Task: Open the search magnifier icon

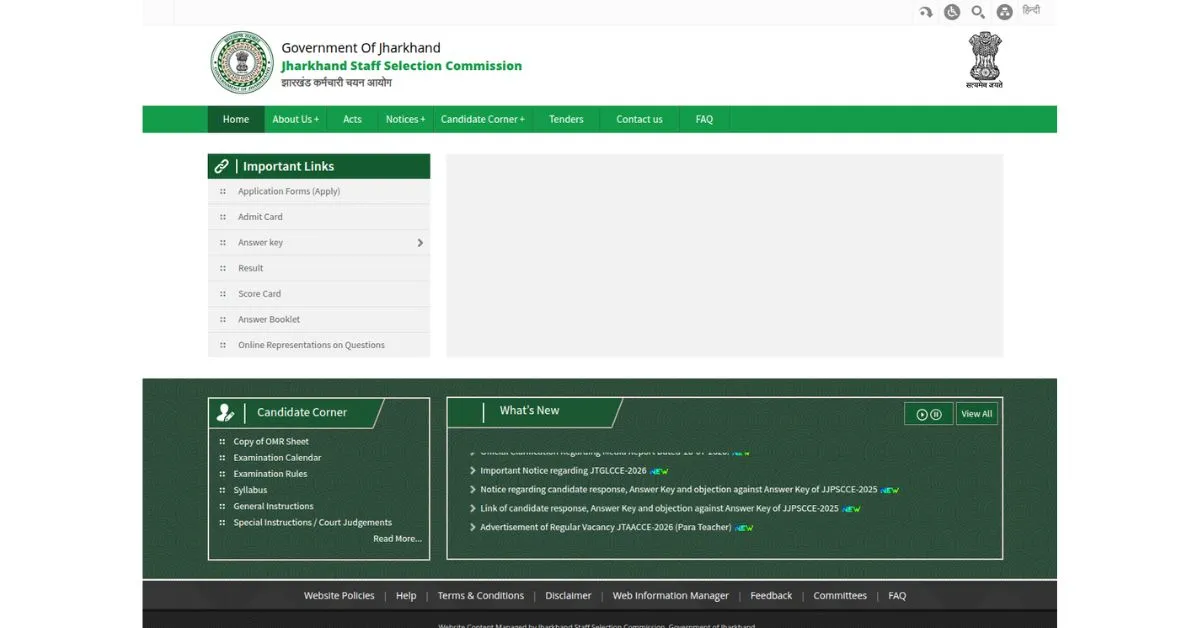Action: pos(978,12)
